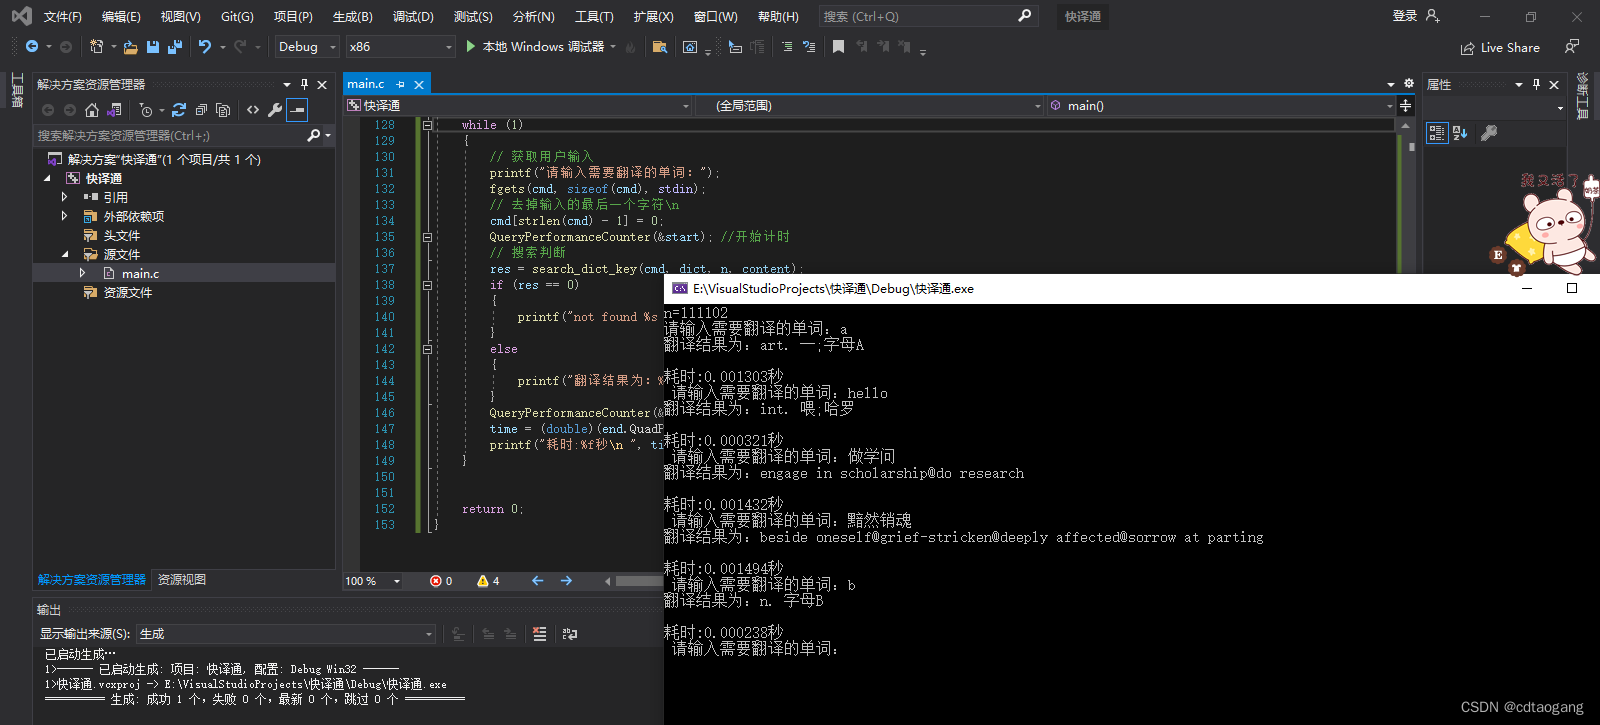Open the Git(G) menu
This screenshot has height=725, width=1600.
237,17
